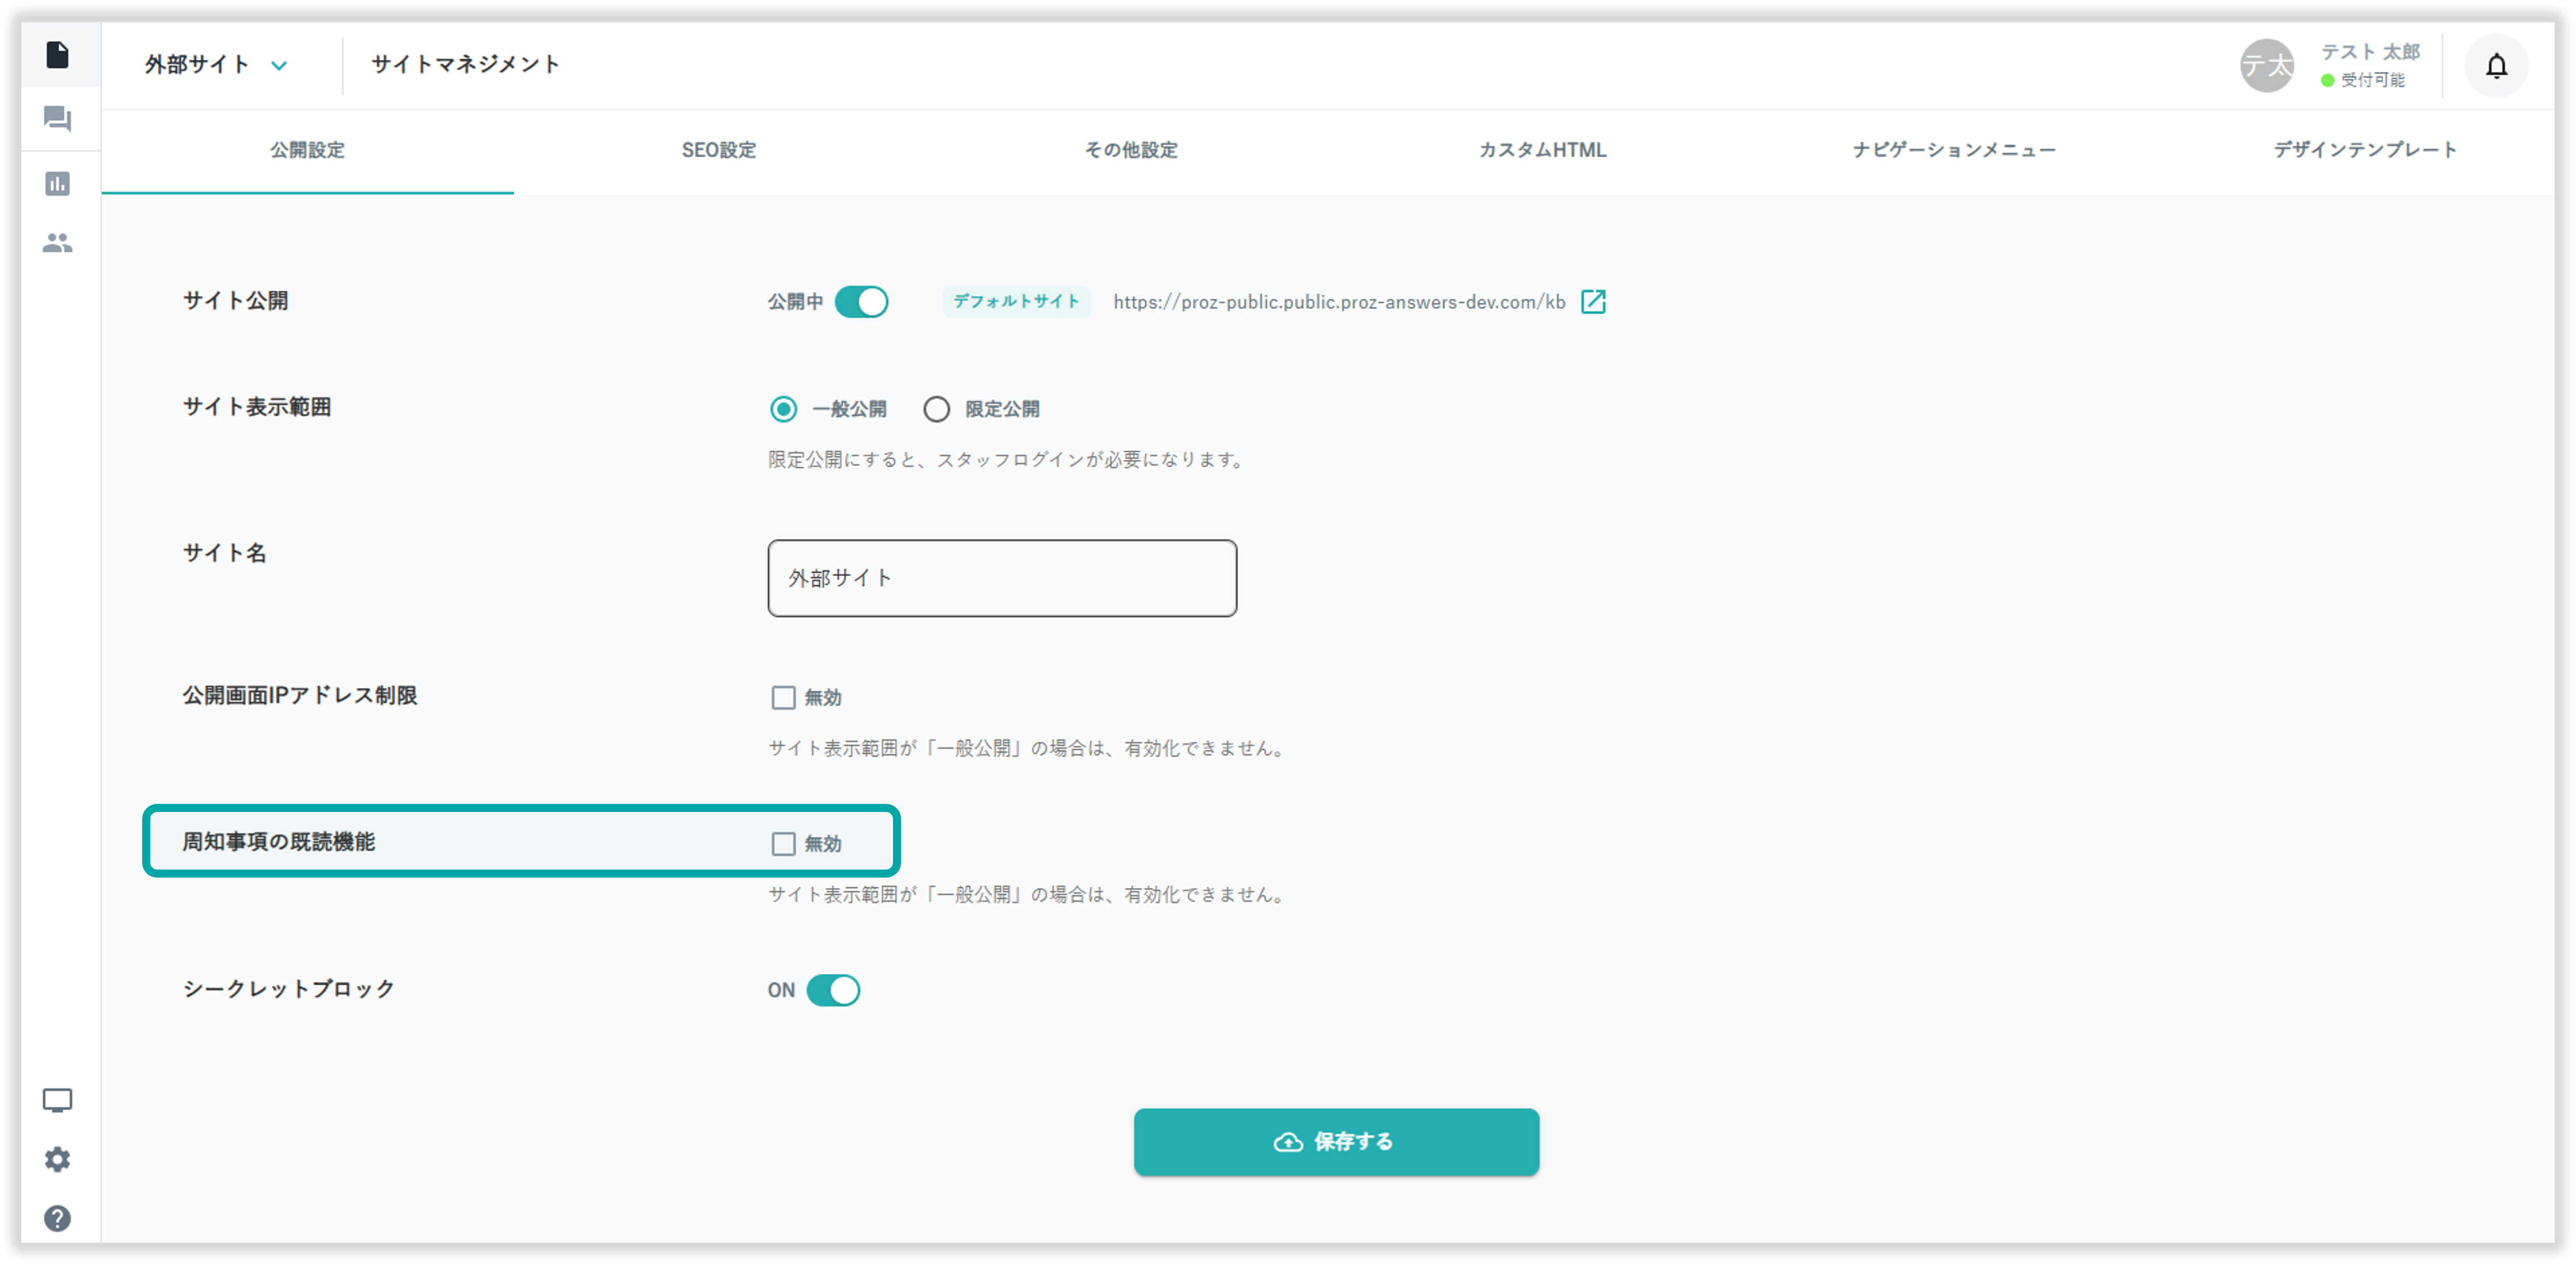The width and height of the screenshot is (2576, 1264).
Task: Open the users group sidebar icon
Action: 57,243
